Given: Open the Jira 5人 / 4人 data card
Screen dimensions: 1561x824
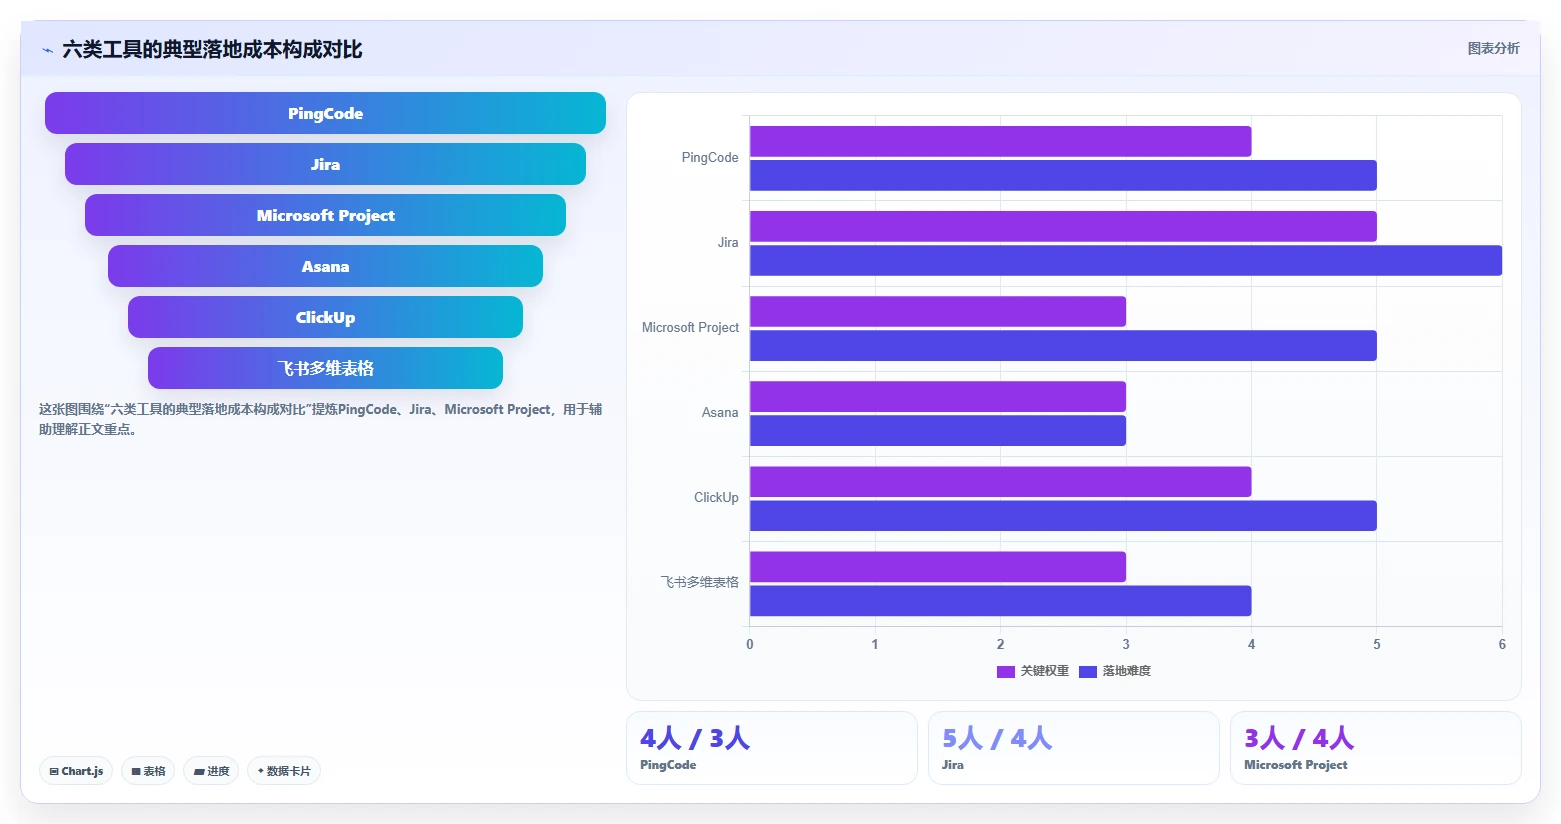Looking at the screenshot, I should (1073, 748).
